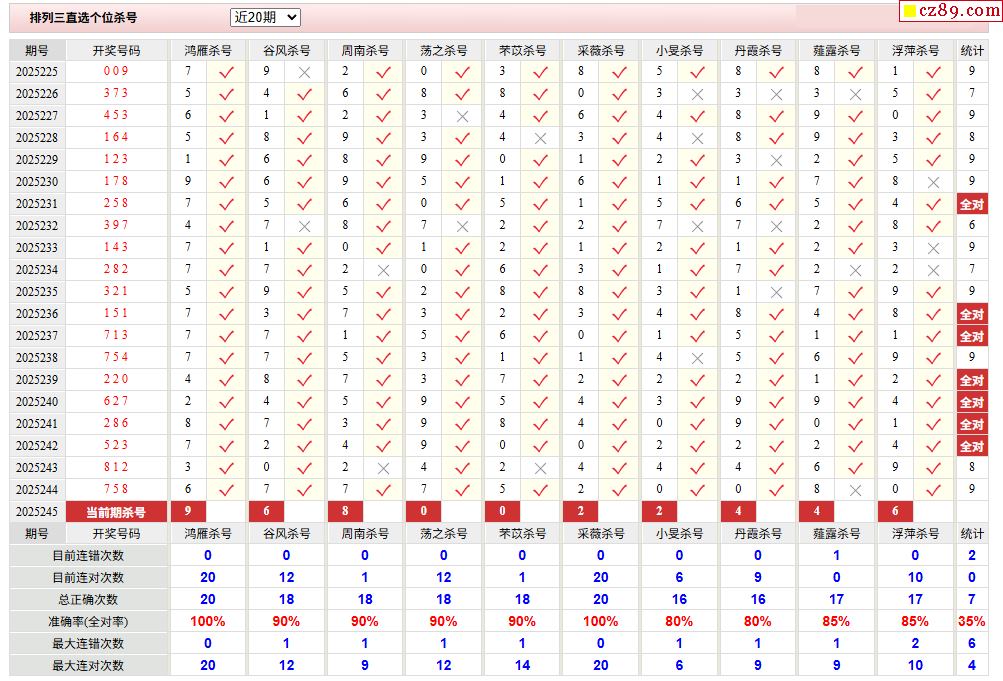Click the 目前连对次数 row label
The image size is (1003, 681).
coord(88,577)
